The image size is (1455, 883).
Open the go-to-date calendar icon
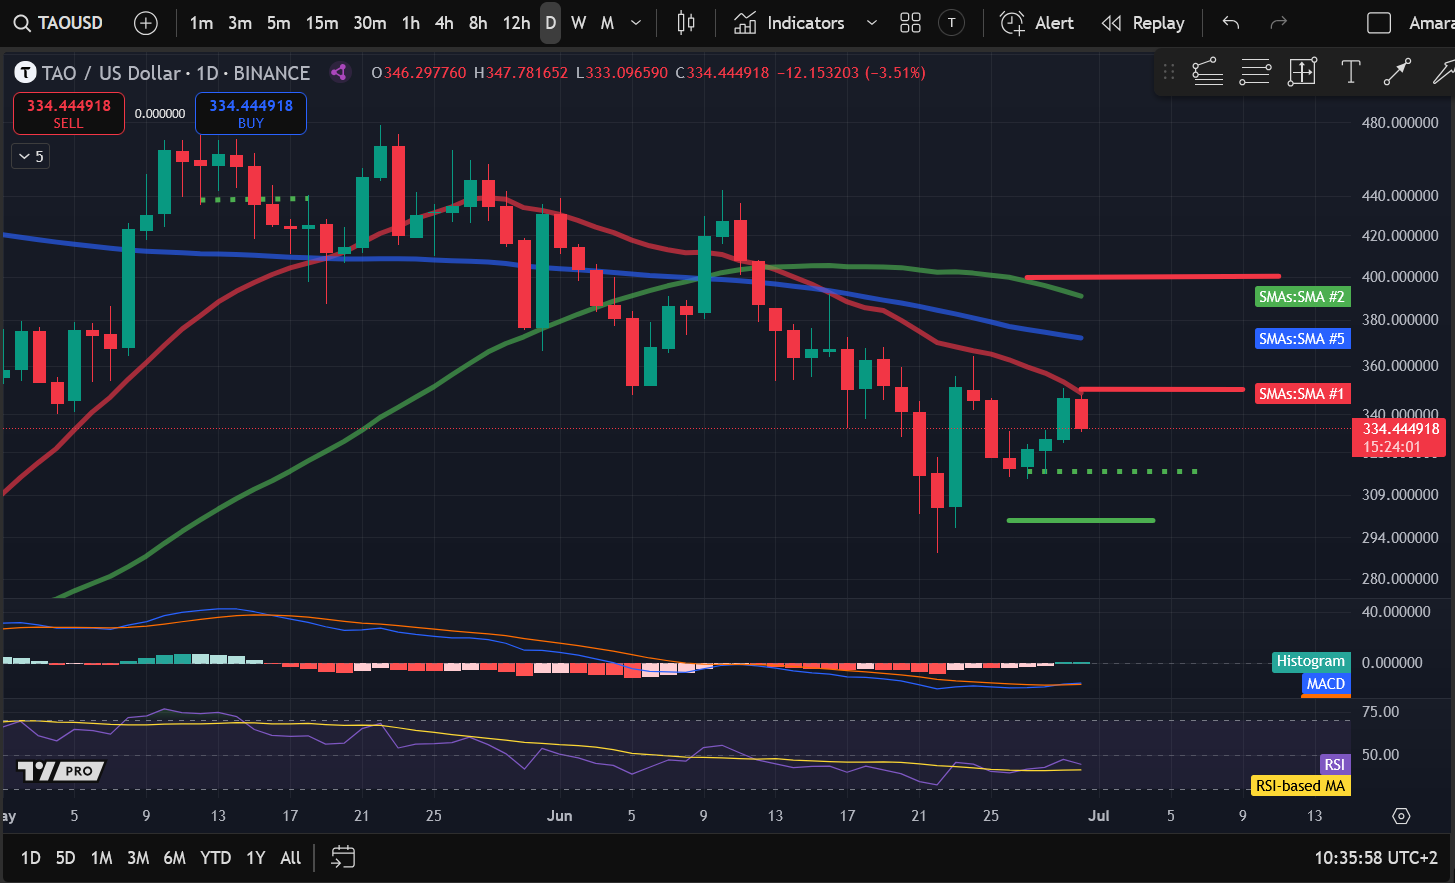click(x=343, y=857)
